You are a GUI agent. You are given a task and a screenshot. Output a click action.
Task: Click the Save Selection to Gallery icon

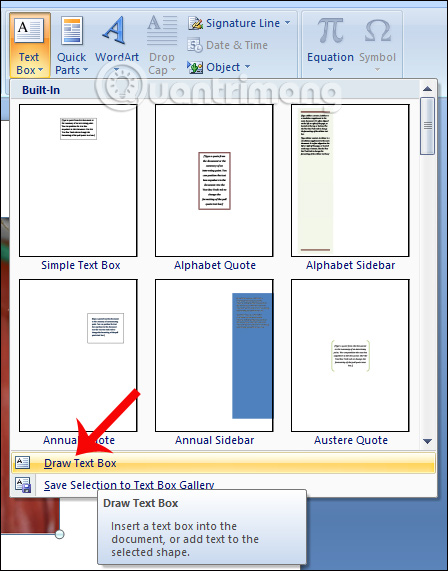coord(23,485)
